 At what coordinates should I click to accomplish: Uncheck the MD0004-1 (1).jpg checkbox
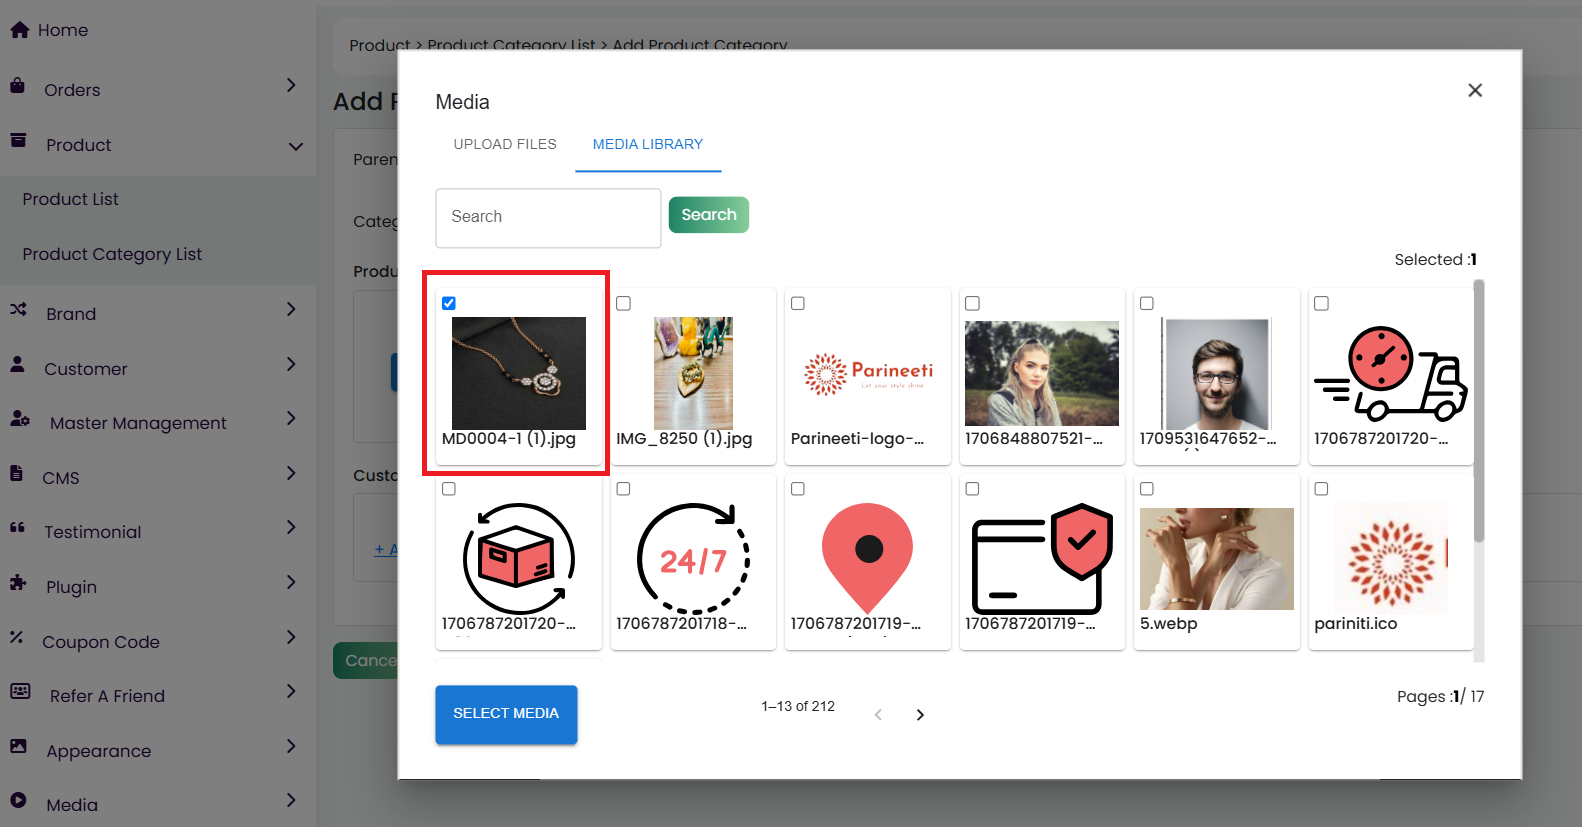449,303
